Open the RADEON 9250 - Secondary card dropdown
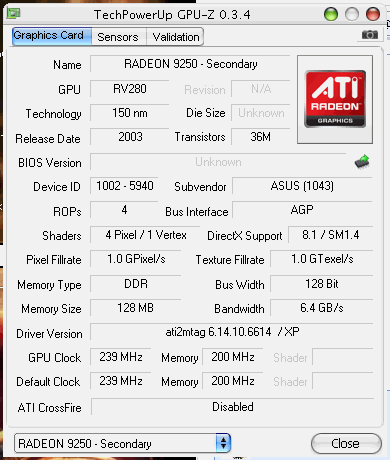 [122, 443]
